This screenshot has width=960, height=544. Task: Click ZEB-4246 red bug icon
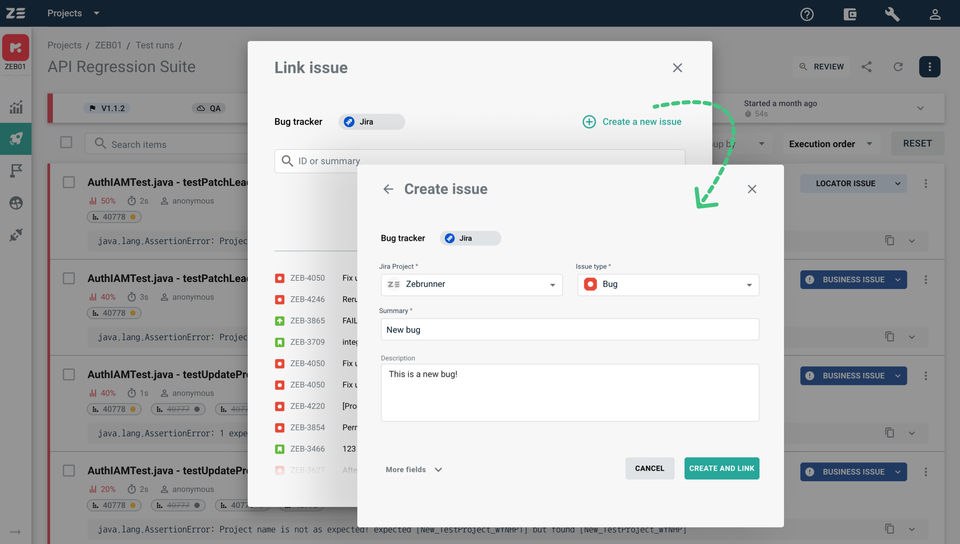coord(279,299)
